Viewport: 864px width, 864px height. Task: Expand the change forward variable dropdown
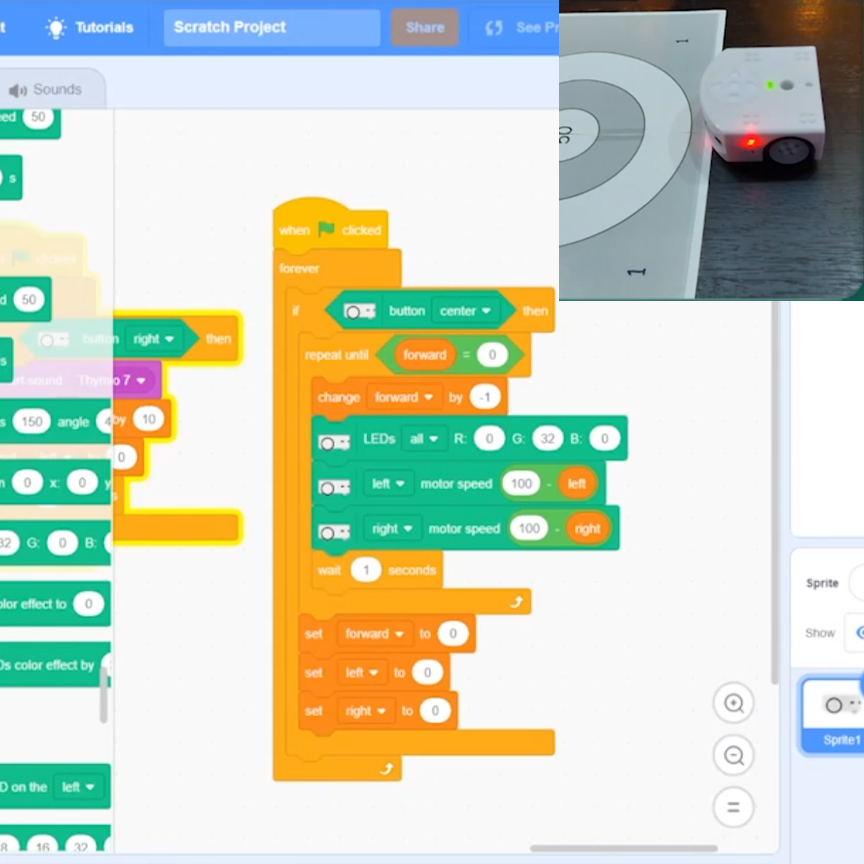tap(403, 397)
